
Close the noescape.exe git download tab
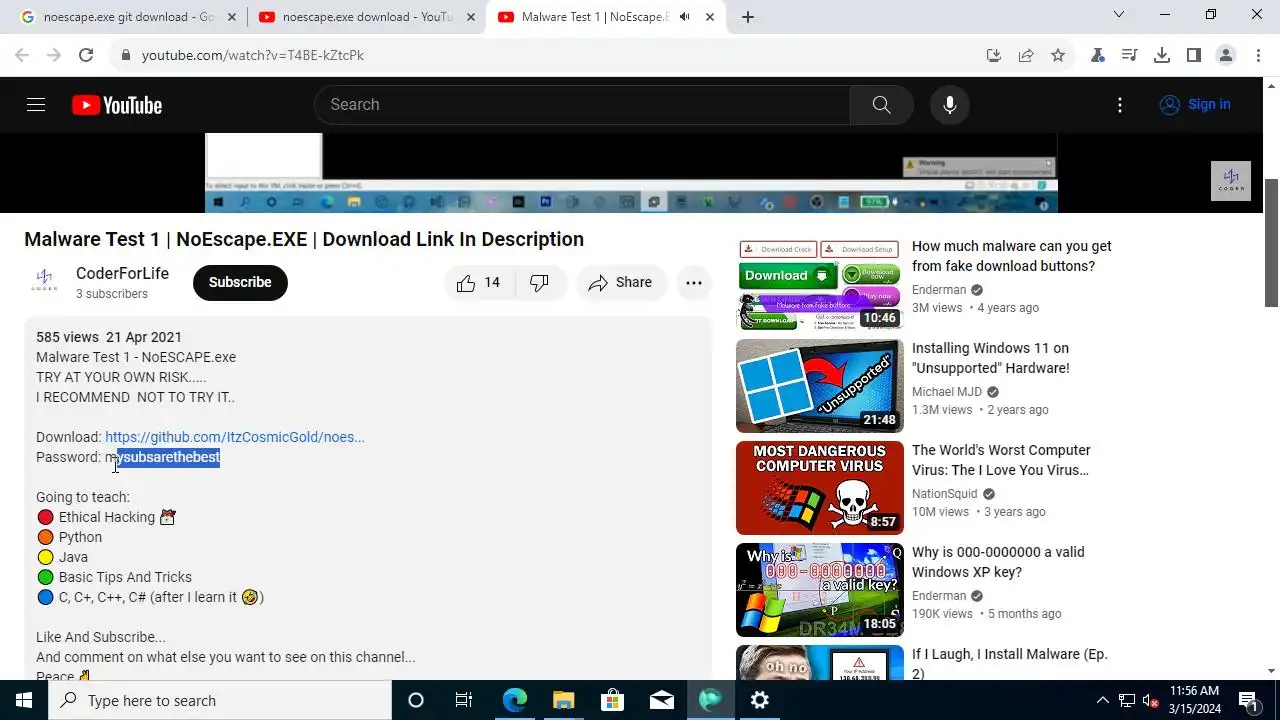(x=231, y=17)
